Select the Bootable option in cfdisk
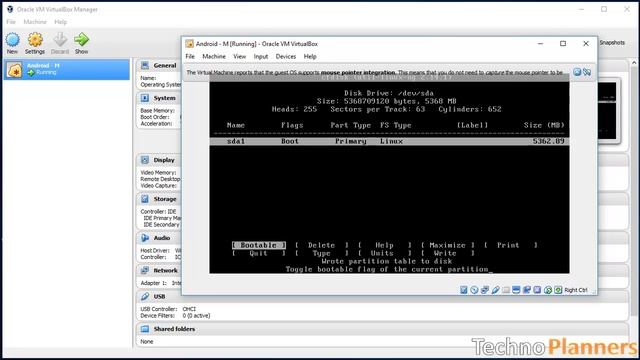The image size is (640, 360). [x=259, y=245]
